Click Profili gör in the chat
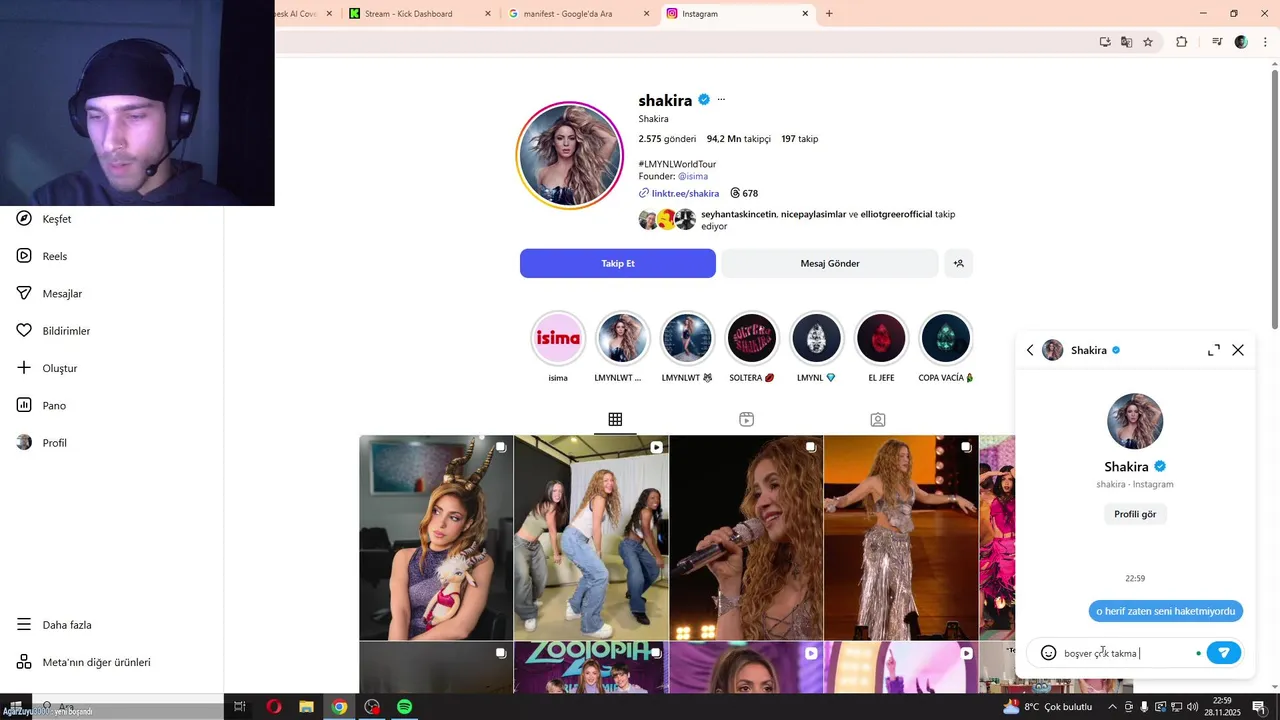 click(x=1135, y=514)
